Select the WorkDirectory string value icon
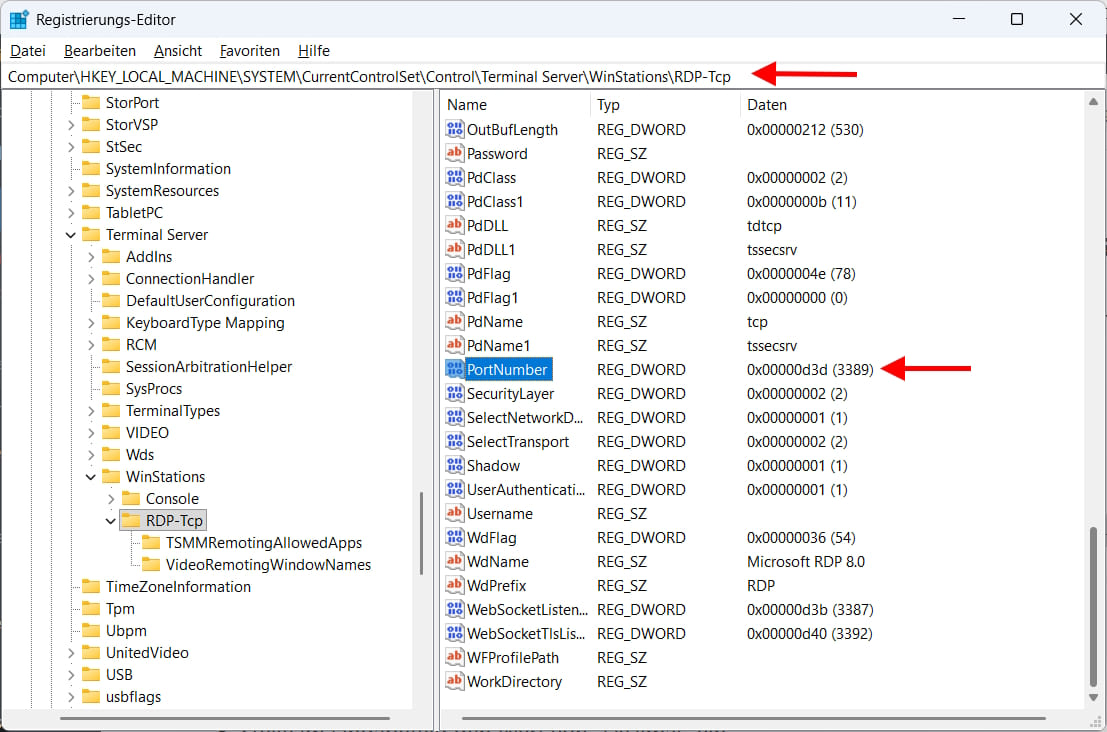Screen dimensions: 1107x732 coord(455,681)
